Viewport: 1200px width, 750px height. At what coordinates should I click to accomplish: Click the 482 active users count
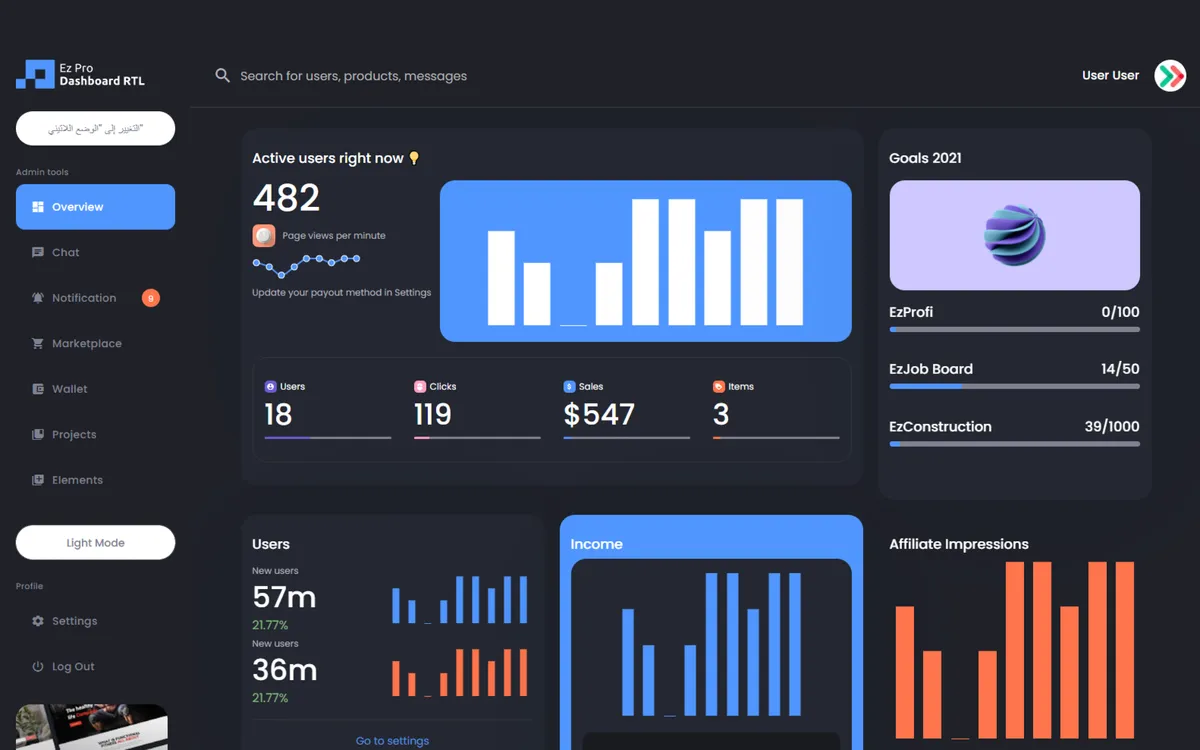coord(286,198)
